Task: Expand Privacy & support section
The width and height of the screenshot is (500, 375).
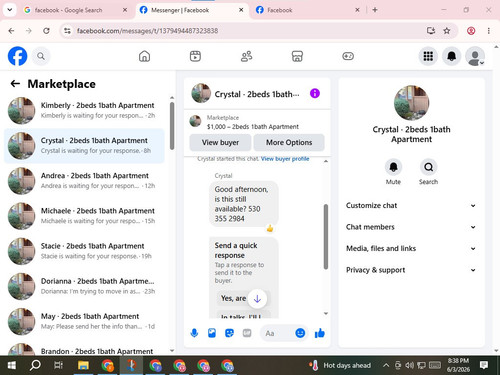Action: coord(411,270)
